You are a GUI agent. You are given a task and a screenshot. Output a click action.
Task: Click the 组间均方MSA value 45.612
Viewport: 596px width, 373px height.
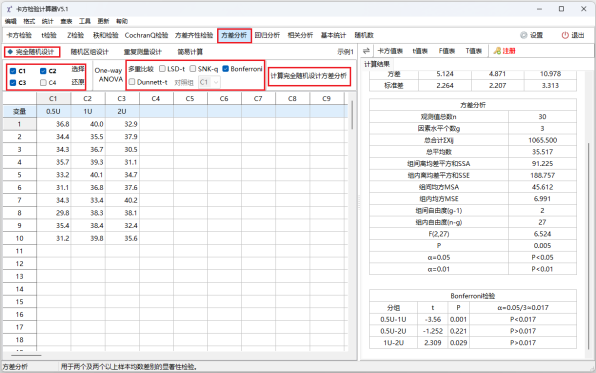(542, 187)
